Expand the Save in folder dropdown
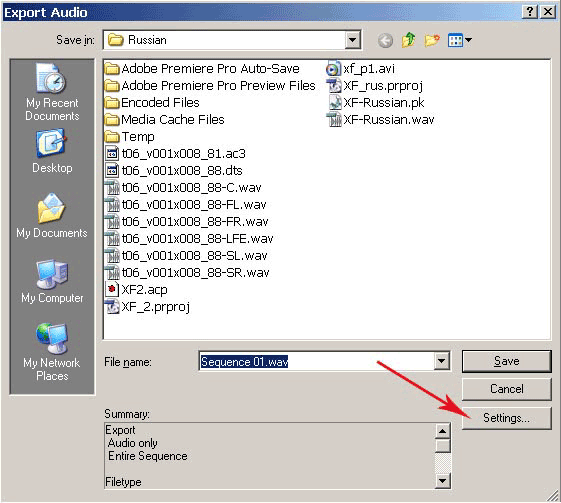This screenshot has width=561, height=503. point(352,40)
